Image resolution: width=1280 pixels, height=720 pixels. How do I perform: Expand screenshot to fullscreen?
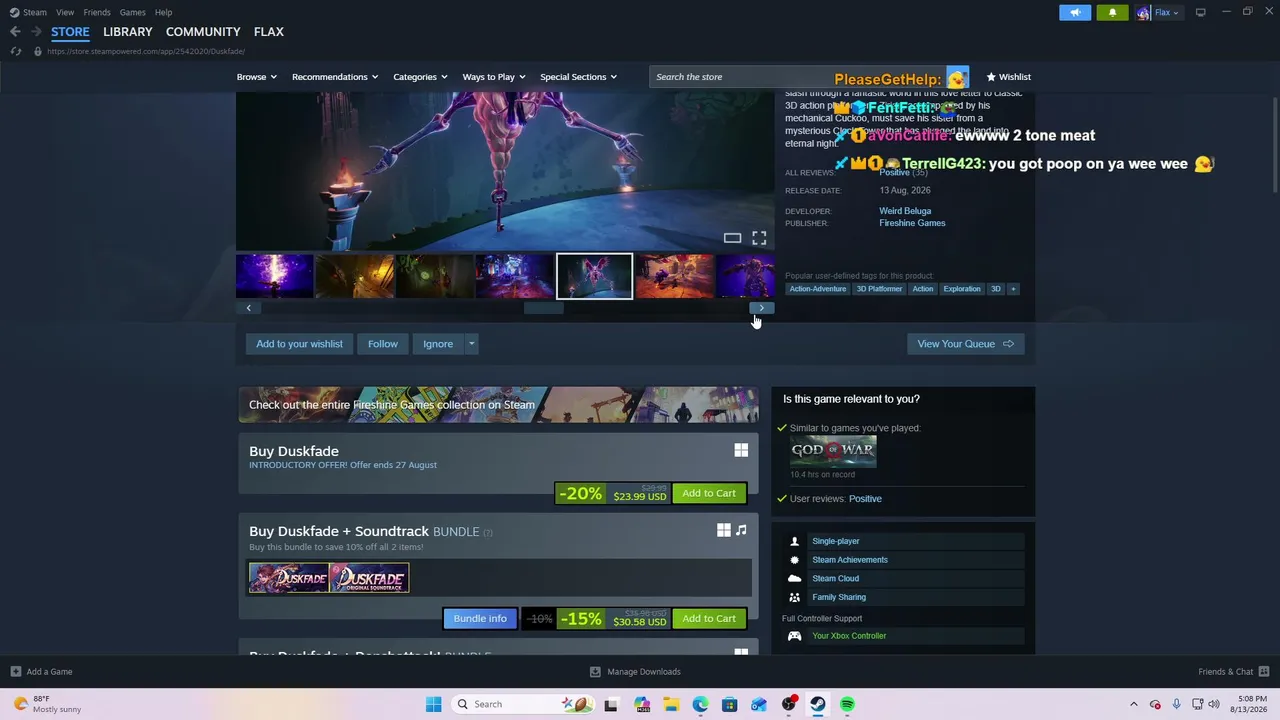click(x=759, y=238)
